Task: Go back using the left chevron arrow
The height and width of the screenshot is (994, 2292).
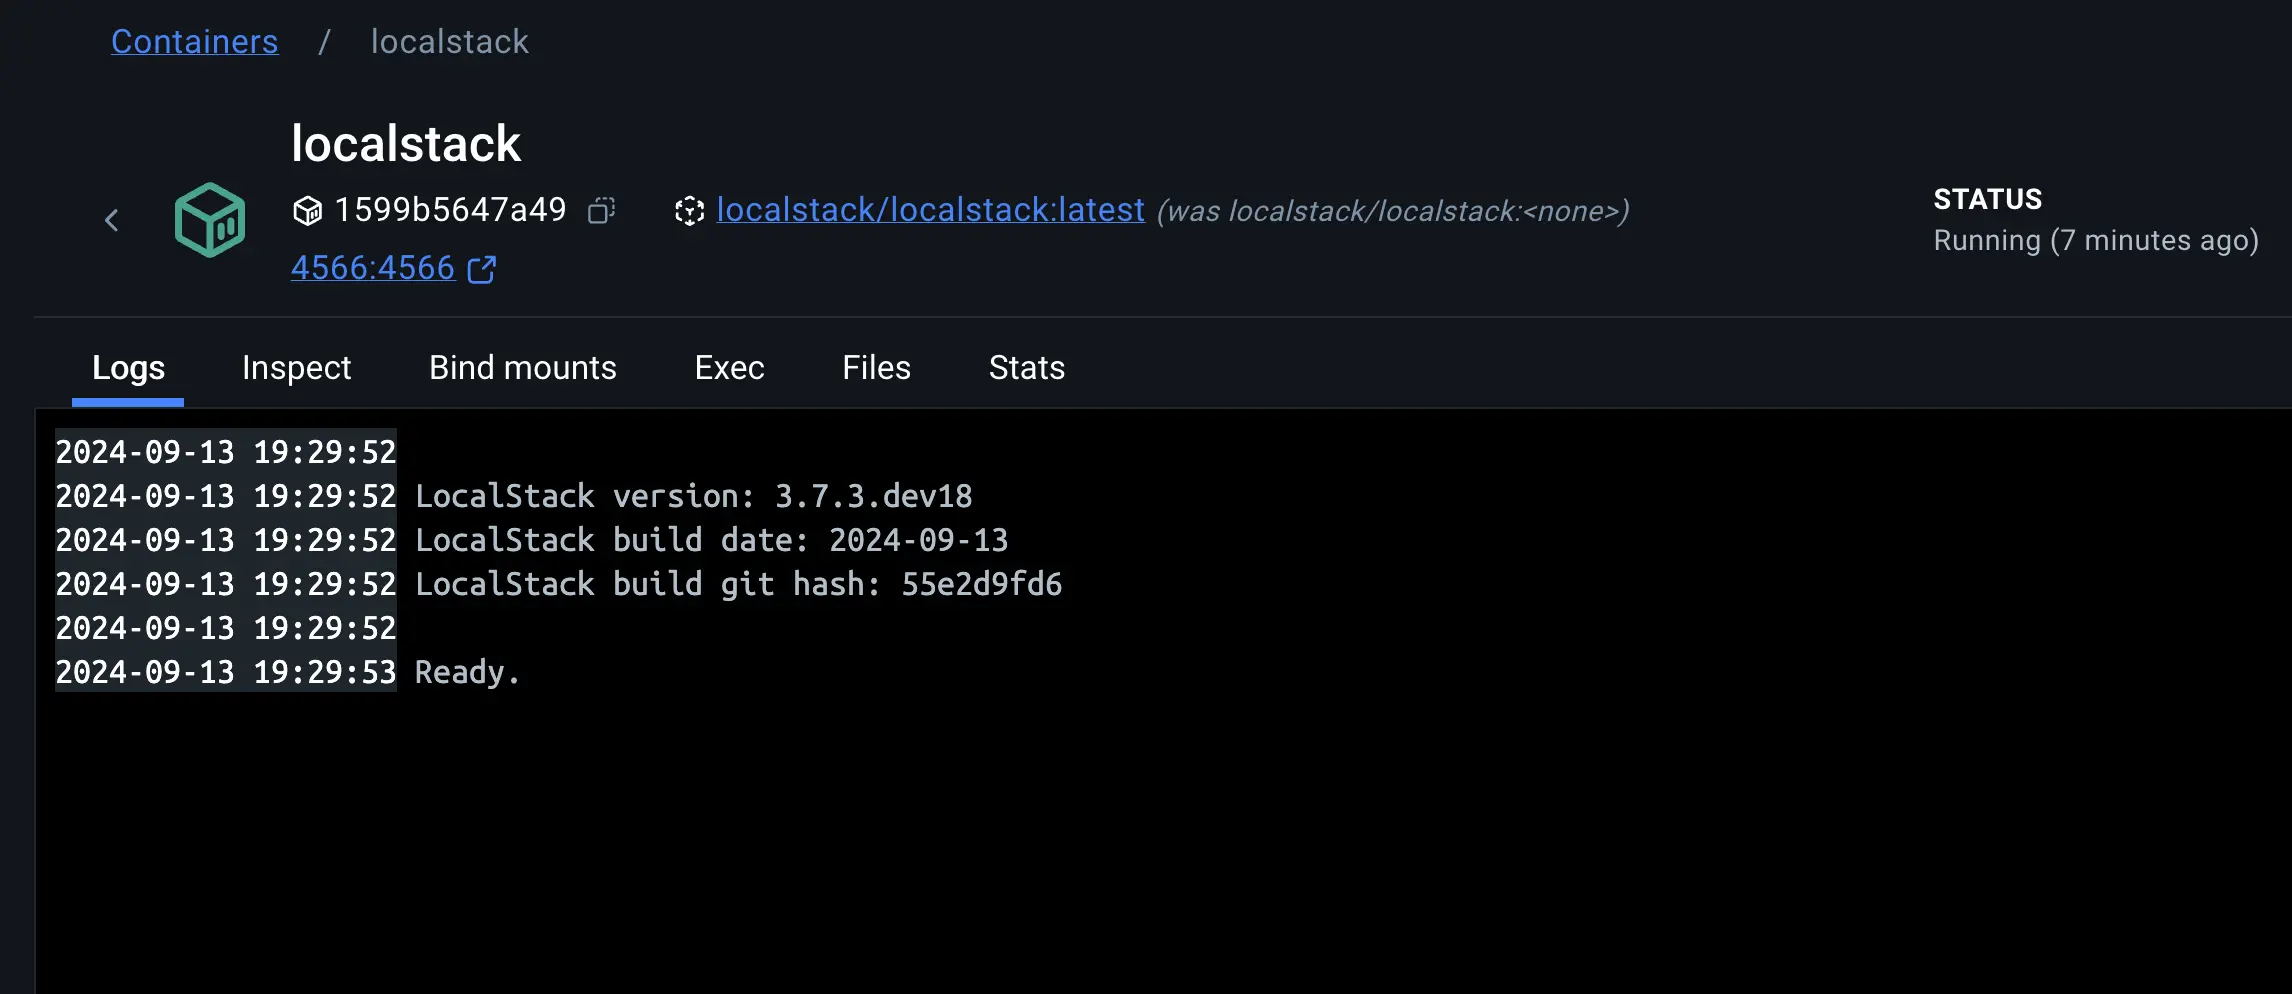Action: (x=111, y=220)
